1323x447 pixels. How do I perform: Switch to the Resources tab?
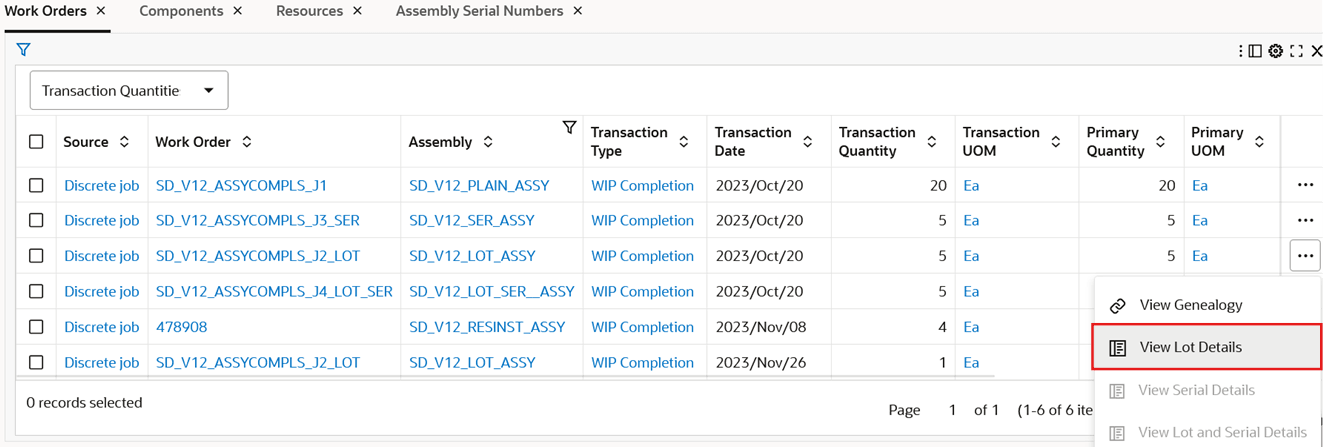(309, 11)
